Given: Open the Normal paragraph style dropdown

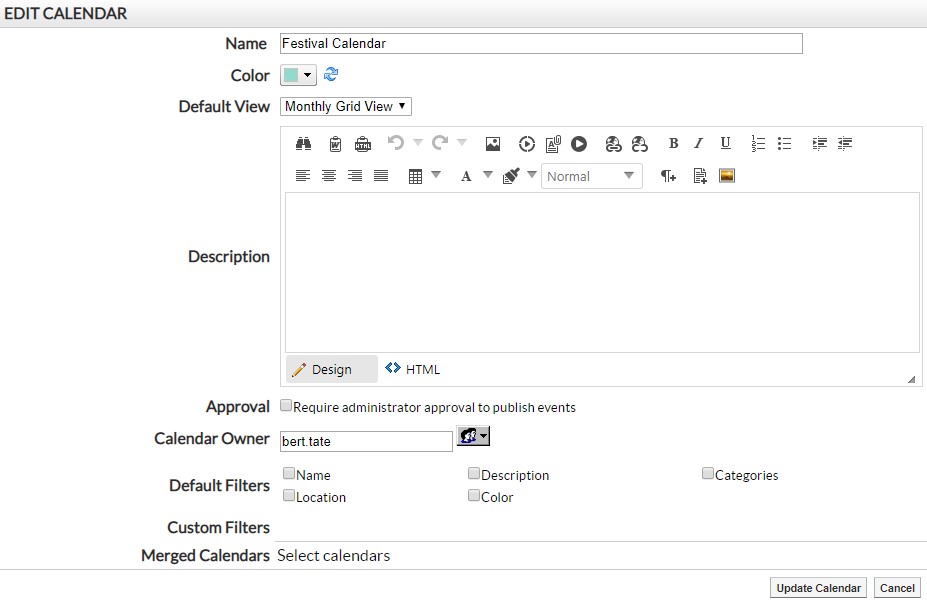Looking at the screenshot, I should pos(591,176).
